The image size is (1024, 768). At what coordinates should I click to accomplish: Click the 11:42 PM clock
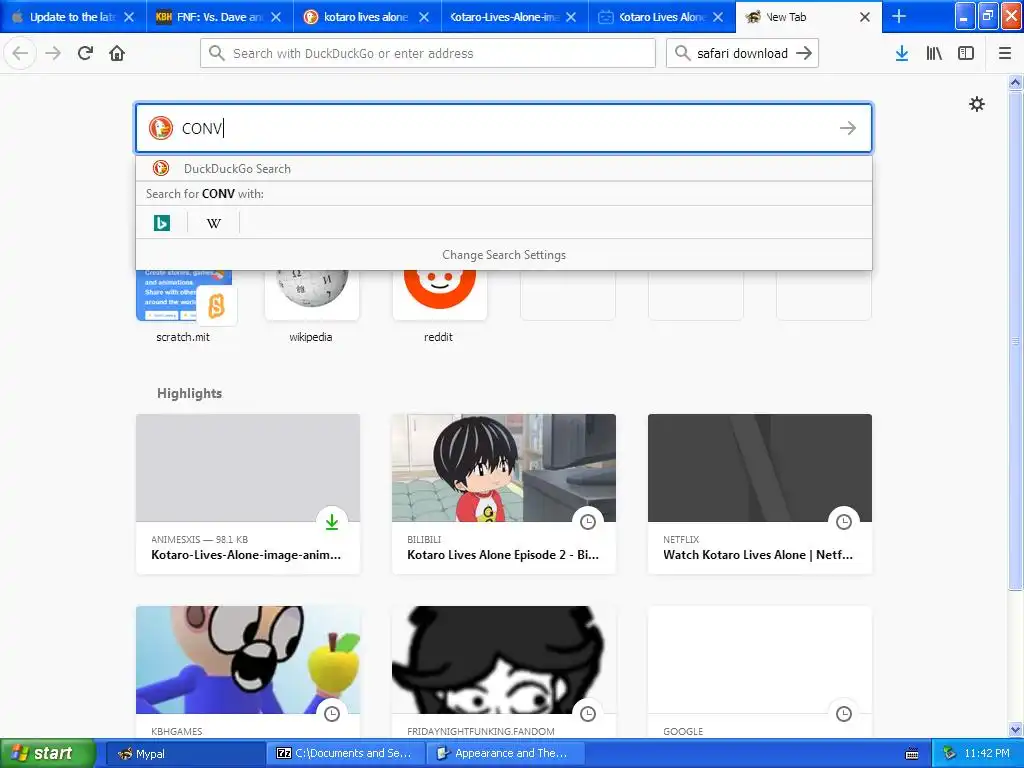986,754
